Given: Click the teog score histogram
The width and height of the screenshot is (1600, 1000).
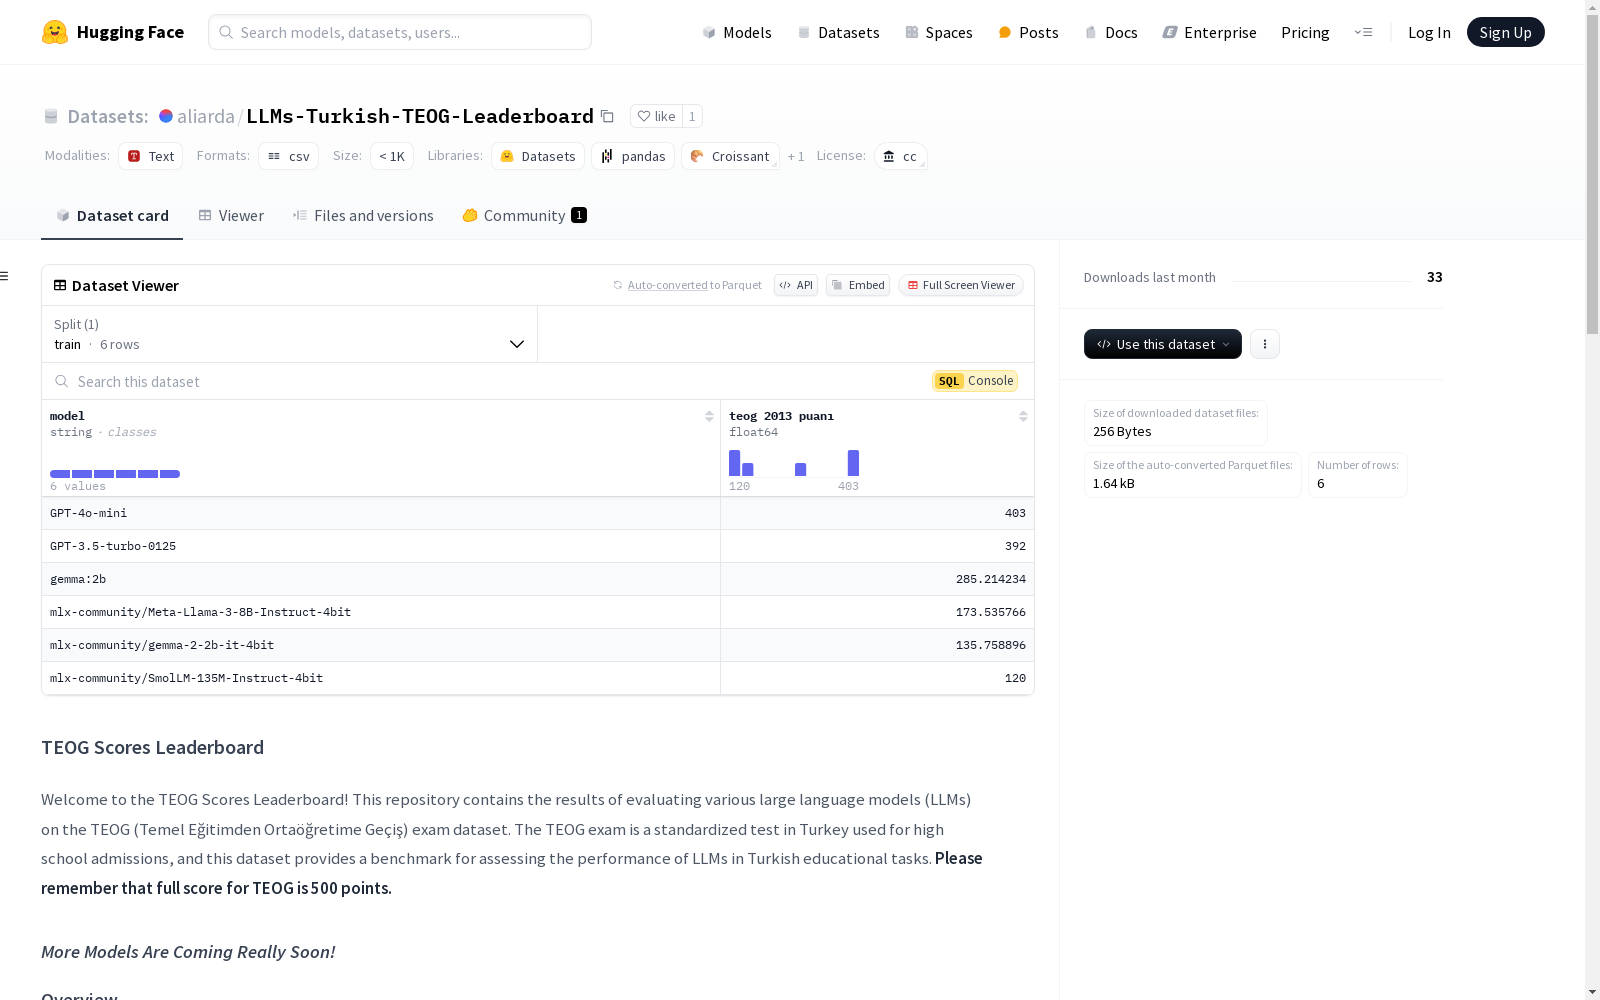Looking at the screenshot, I should point(794,463).
